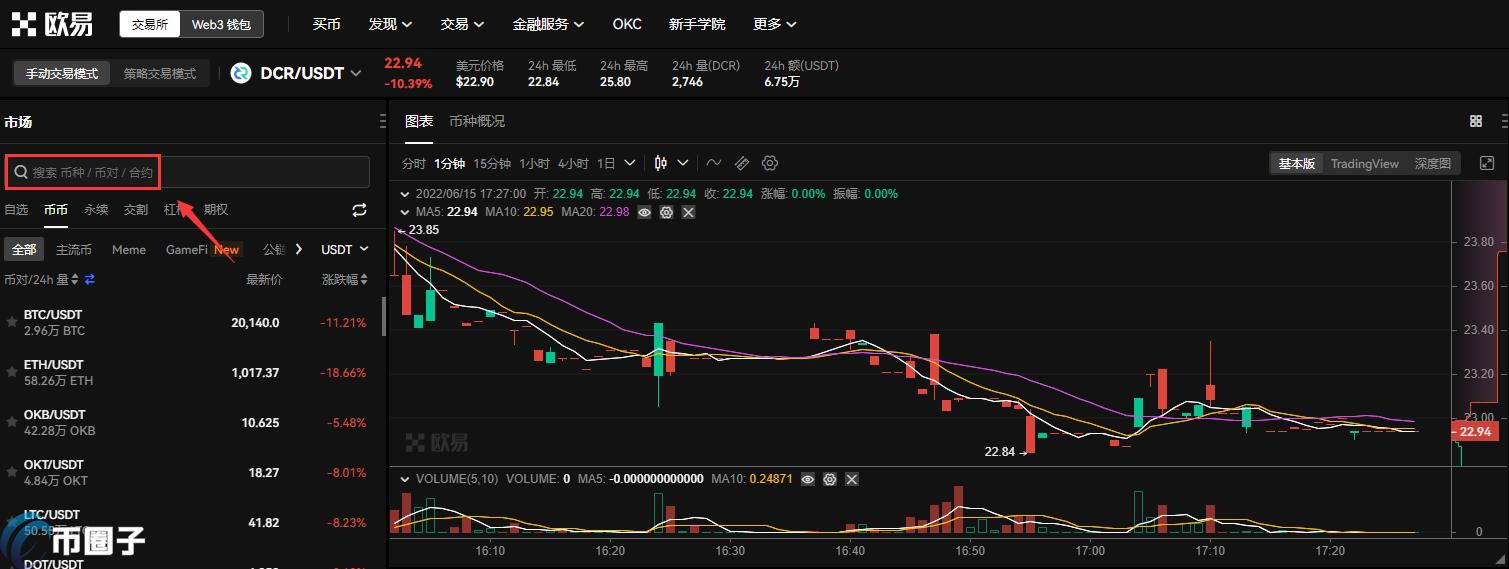This screenshot has height=569, width=1509.
Task: Toggle MA indicator visibility eye
Action: click(645, 212)
